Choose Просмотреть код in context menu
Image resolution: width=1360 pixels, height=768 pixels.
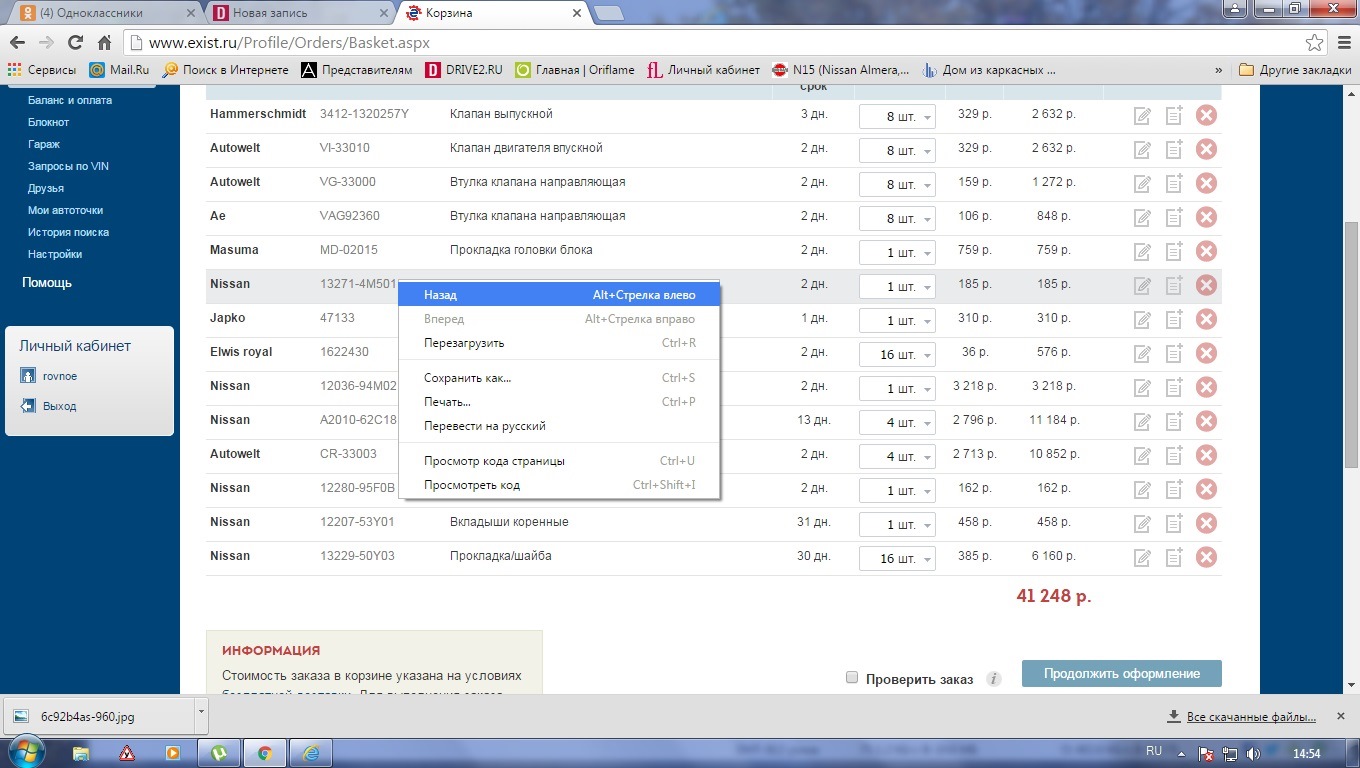click(x=559, y=485)
